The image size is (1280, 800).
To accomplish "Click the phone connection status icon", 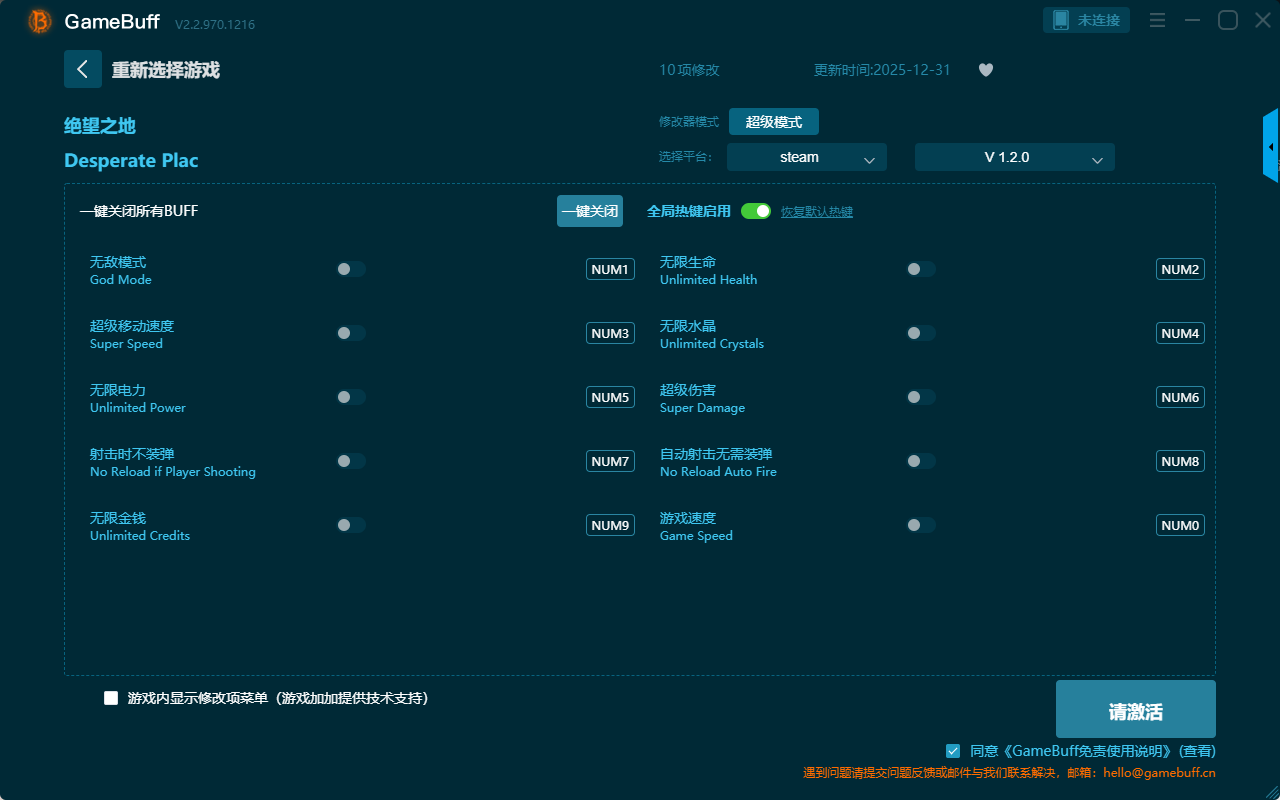I will coord(1061,20).
